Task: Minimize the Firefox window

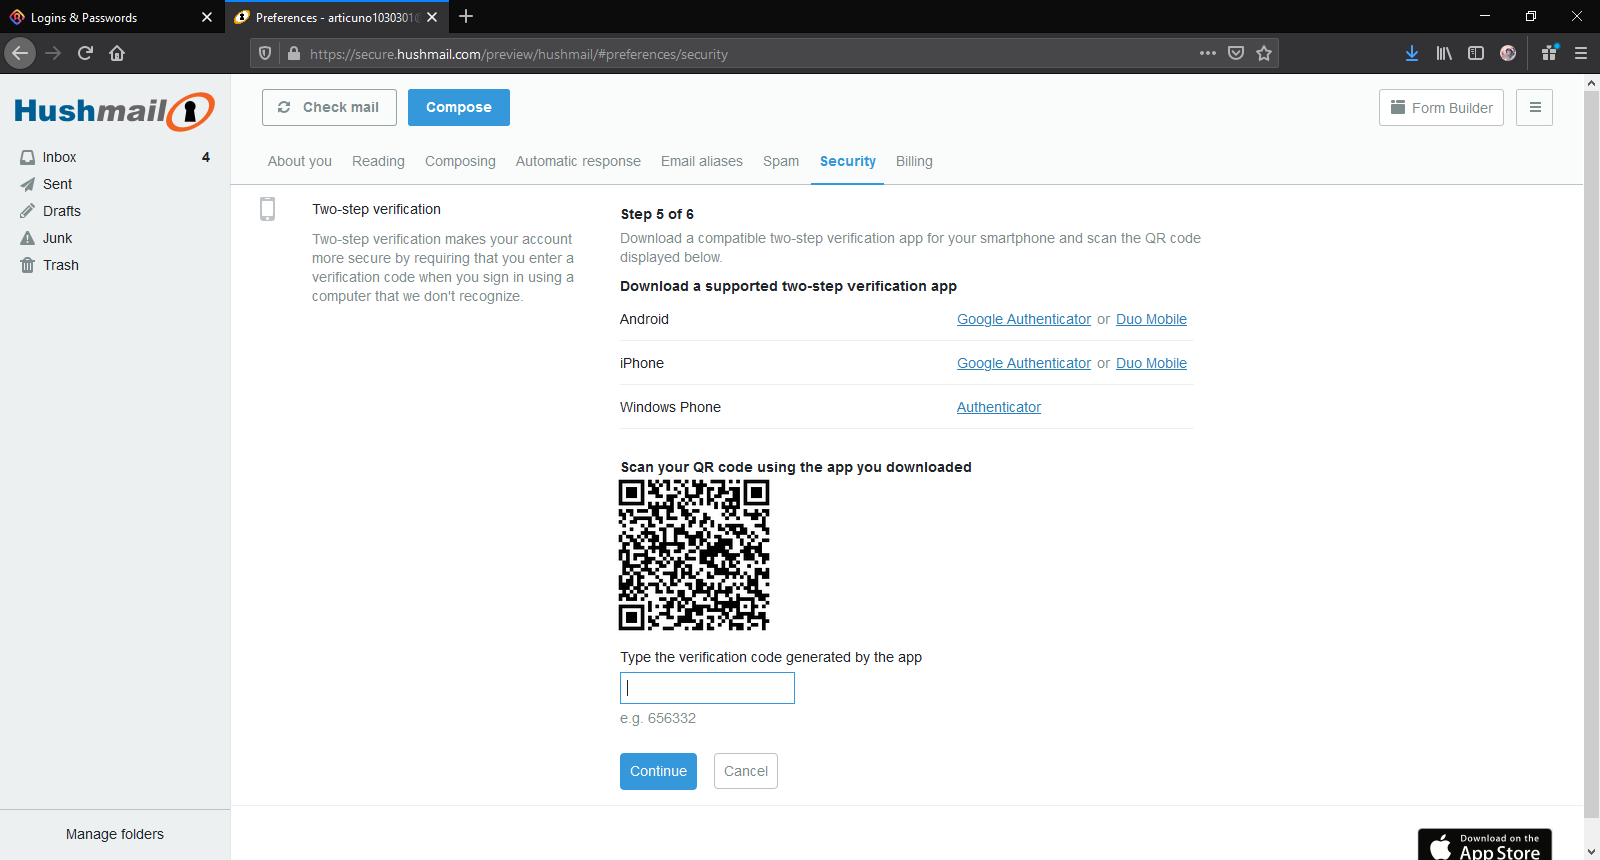Action: 1485,16
